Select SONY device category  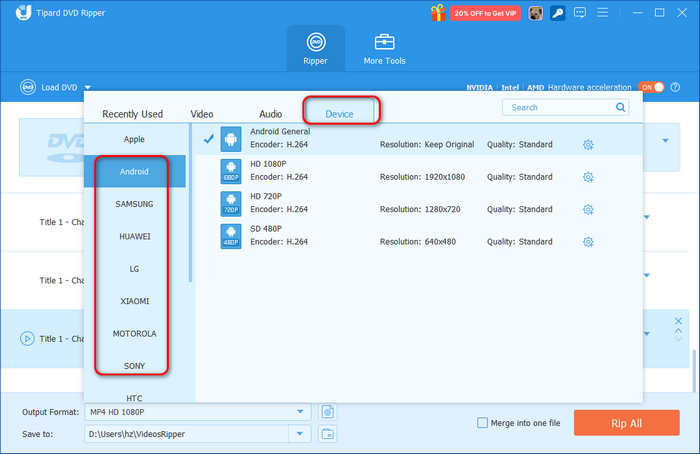134,366
